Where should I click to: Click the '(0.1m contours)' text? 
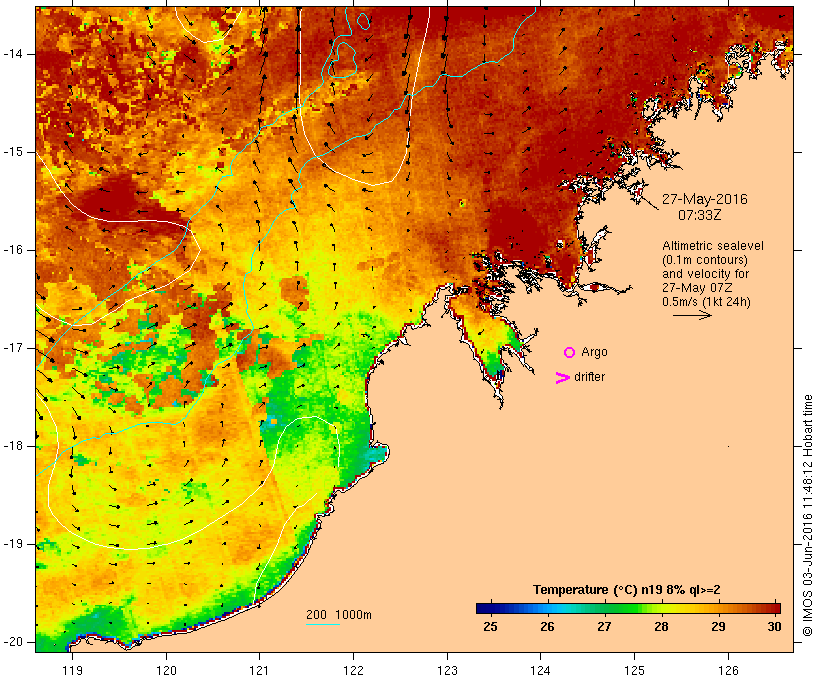pyautogui.click(x=705, y=260)
